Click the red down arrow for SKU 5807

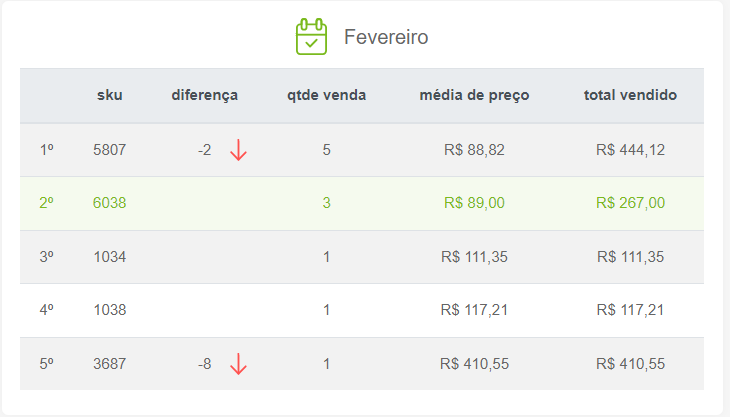[238, 150]
